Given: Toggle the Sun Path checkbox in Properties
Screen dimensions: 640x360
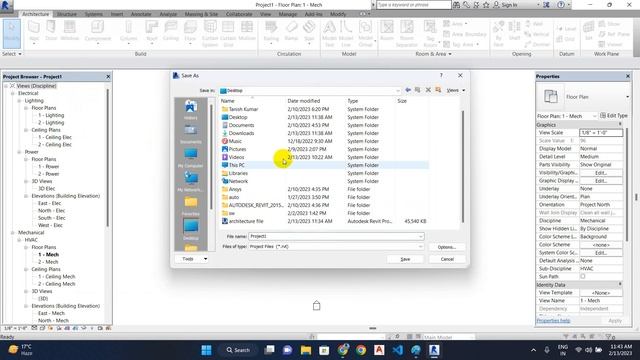Looking at the screenshot, I should pyautogui.click(x=582, y=276).
